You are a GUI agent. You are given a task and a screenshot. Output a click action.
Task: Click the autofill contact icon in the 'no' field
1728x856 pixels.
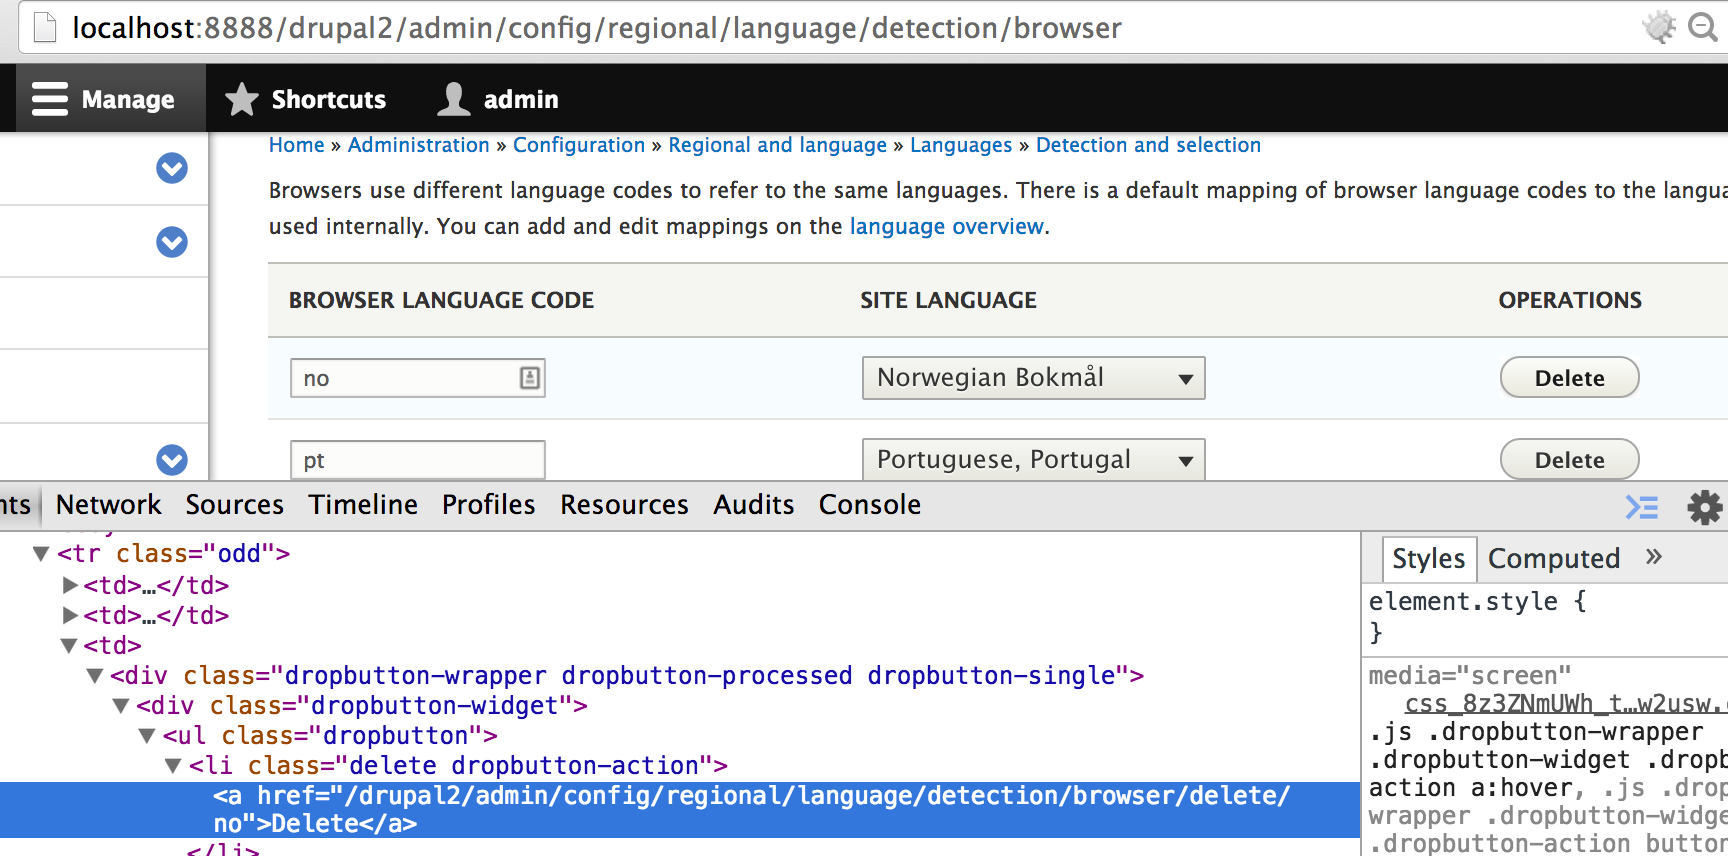[529, 378]
